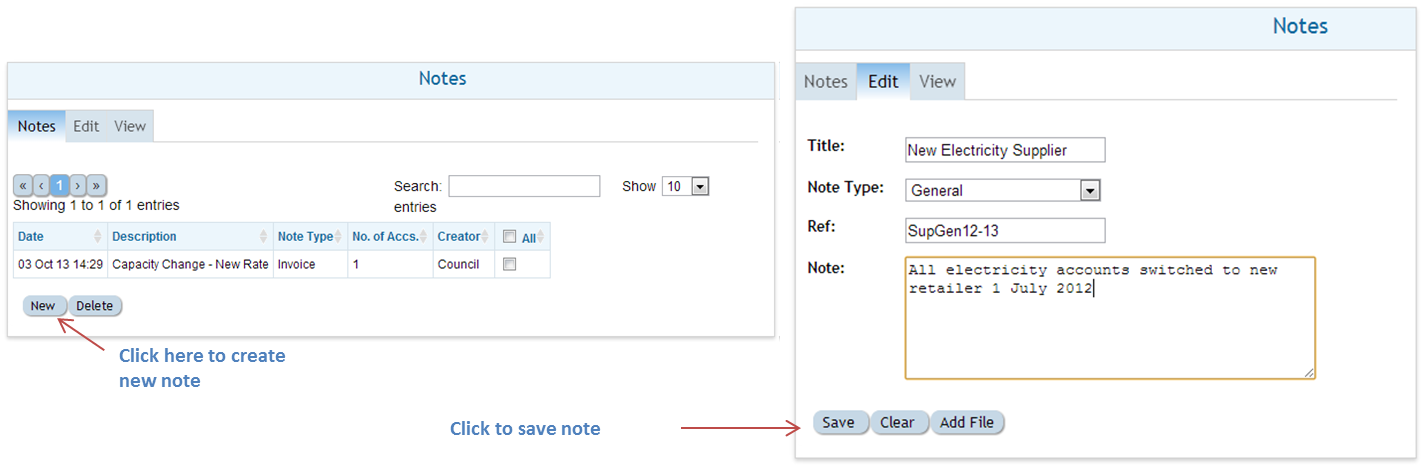This screenshot has height=469, width=1426.
Task: Save the note
Action: [838, 423]
